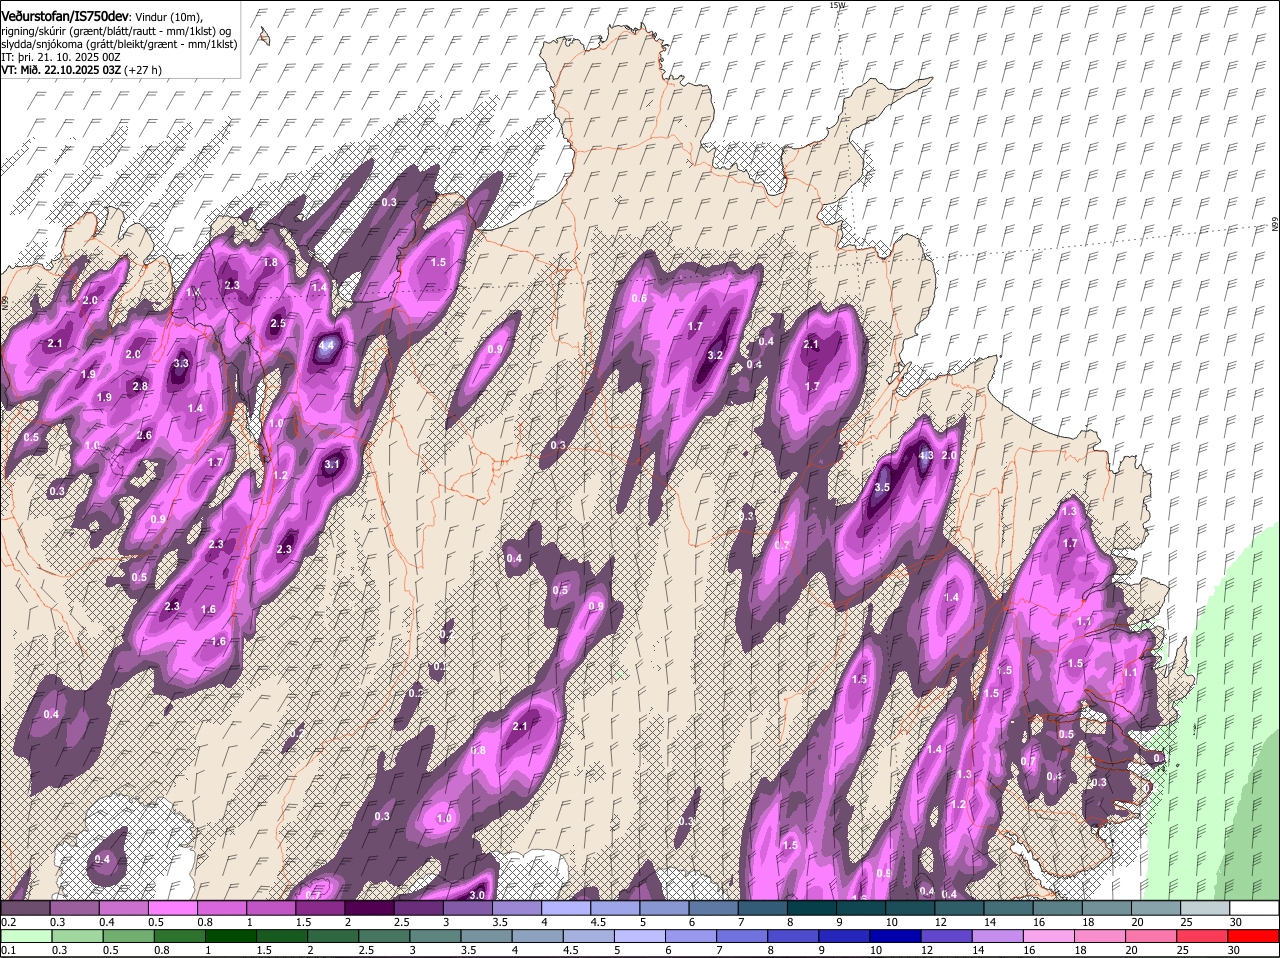Image resolution: width=1280 pixels, height=958 pixels.
Task: Select the 0.6 precipitation label on the map
Action: (x=640, y=298)
